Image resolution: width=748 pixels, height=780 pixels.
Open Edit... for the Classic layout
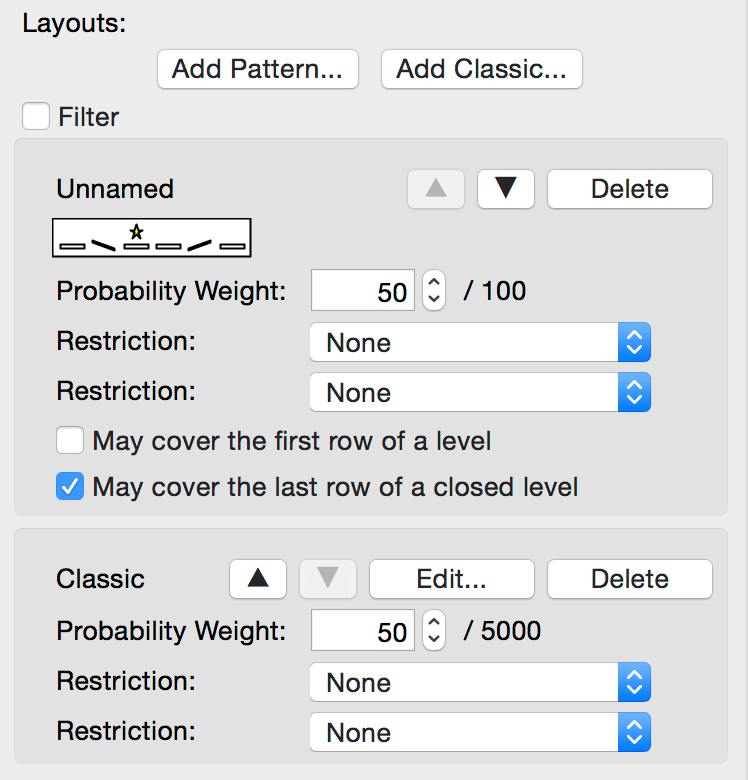click(452, 579)
